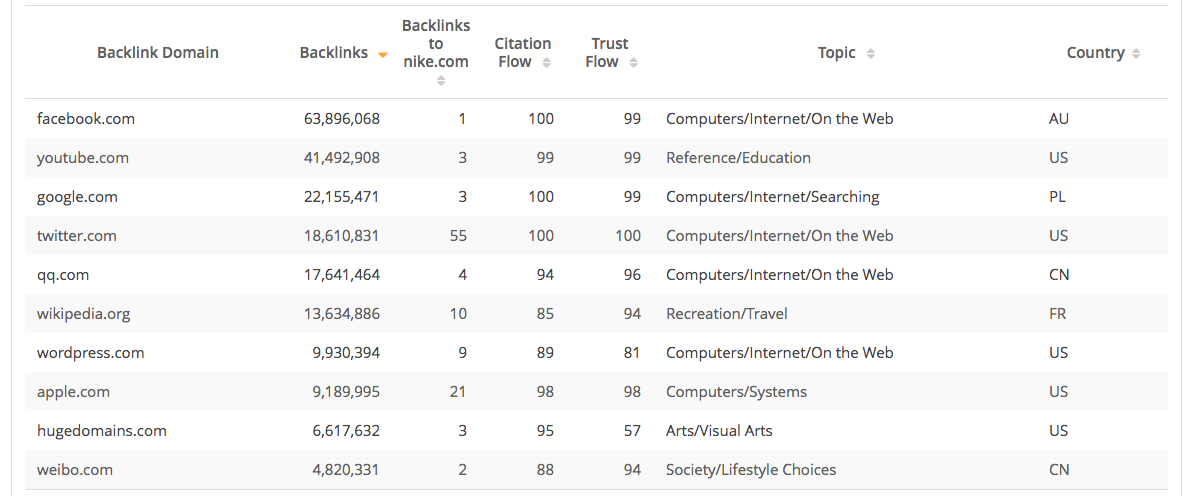Select the qq.com domain

tap(63, 275)
